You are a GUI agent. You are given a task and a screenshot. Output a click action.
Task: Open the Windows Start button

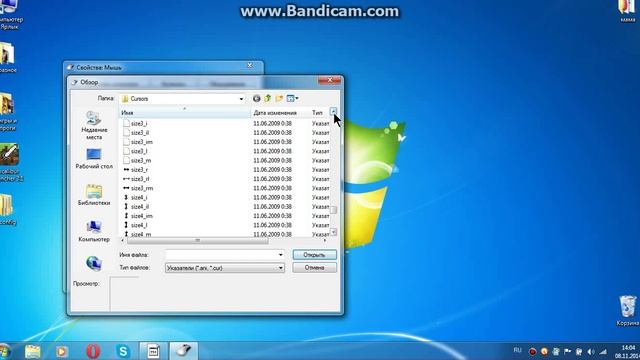[x=4, y=351]
